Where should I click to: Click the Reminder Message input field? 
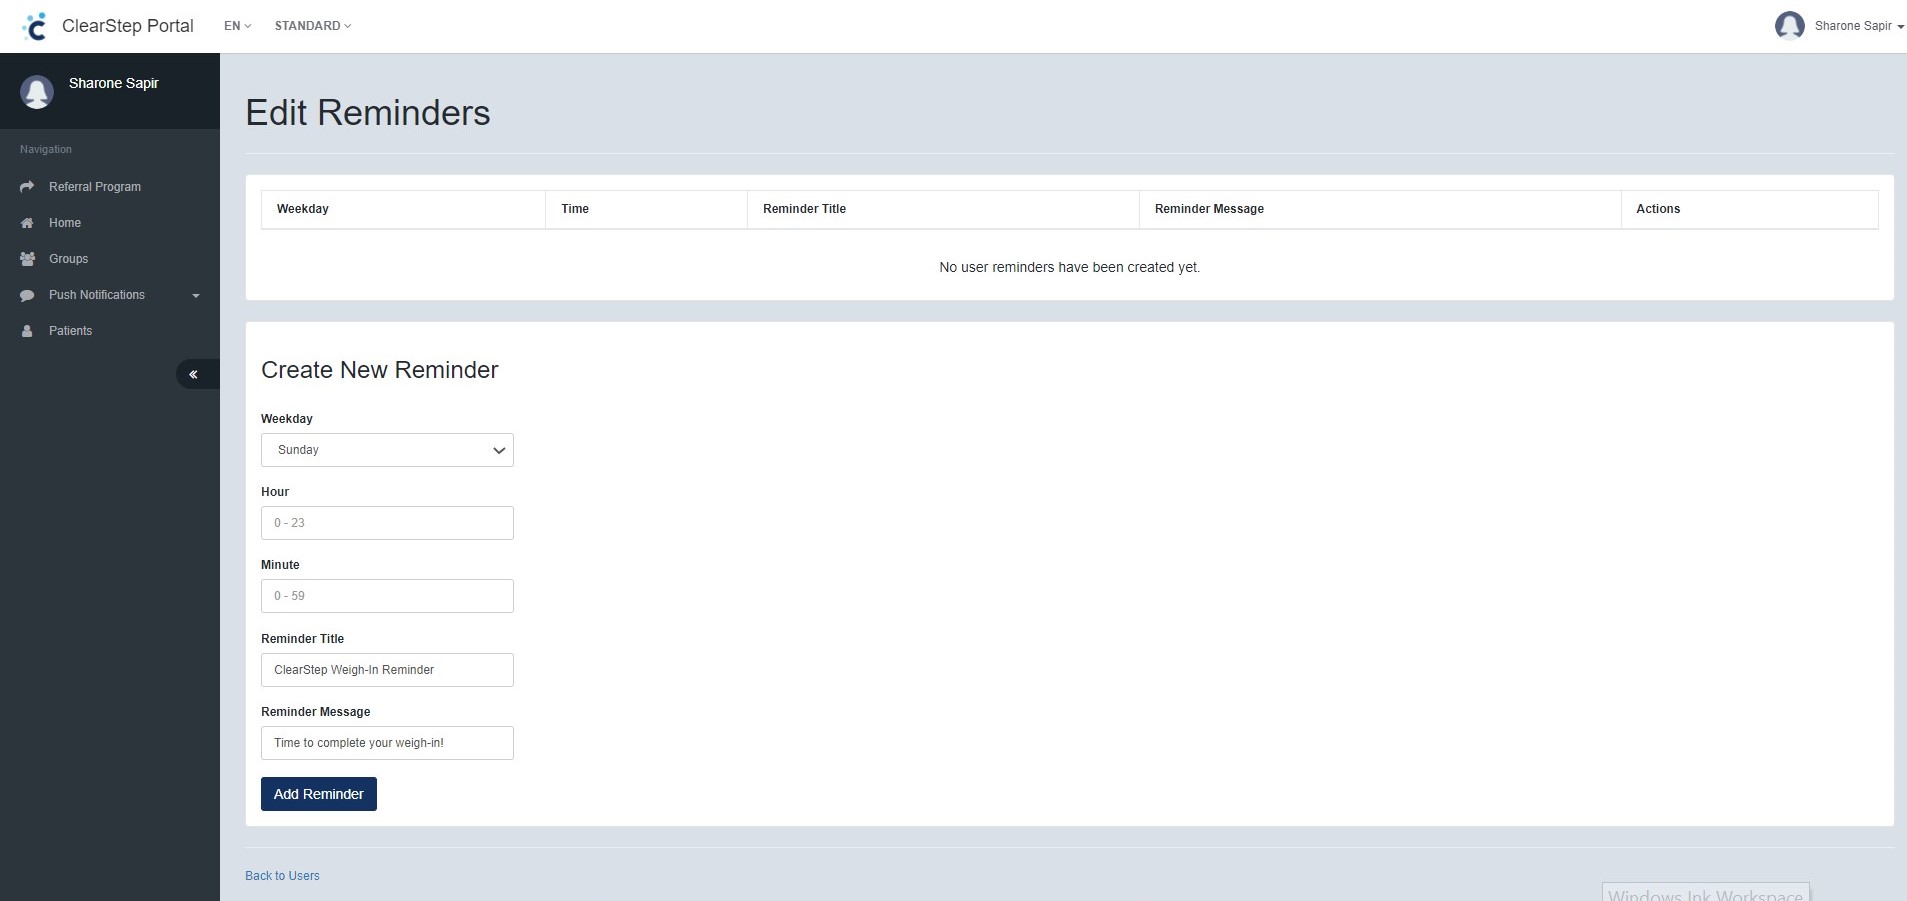point(387,743)
